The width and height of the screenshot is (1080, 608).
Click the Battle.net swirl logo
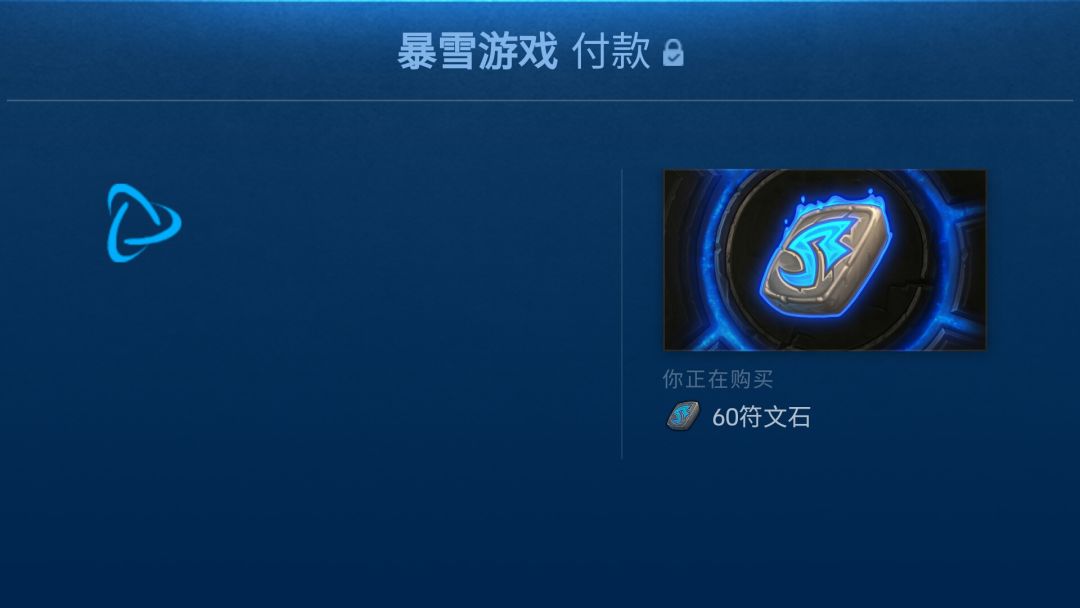click(144, 222)
